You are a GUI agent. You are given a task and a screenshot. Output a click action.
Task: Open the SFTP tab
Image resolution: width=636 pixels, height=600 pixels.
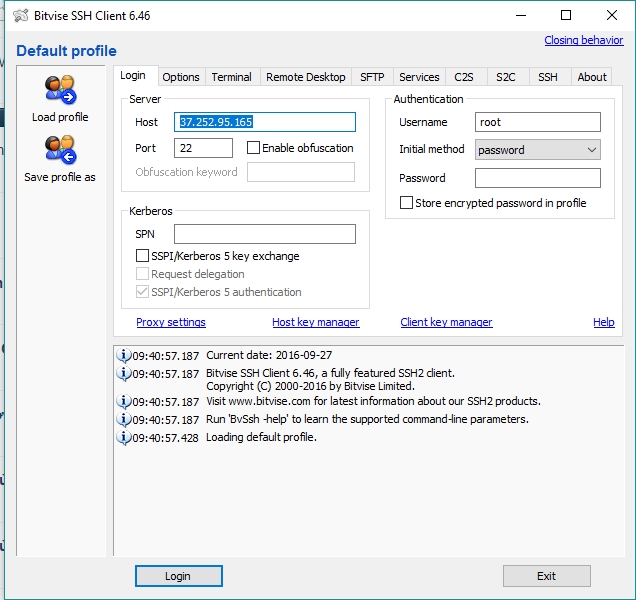(x=372, y=77)
